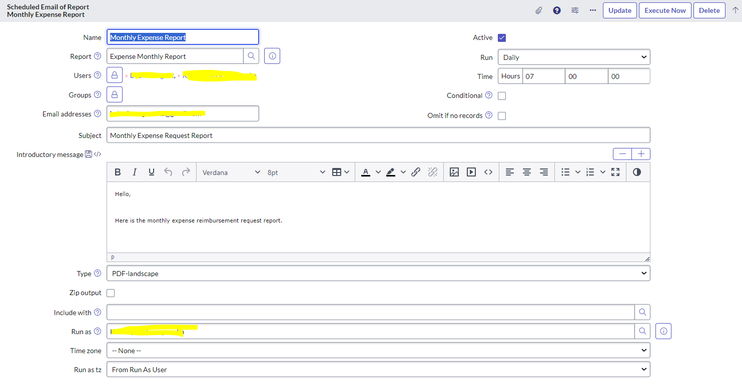Screen dimensions: 742x385
Task: Expand message editor with plus button
Action: pos(641,154)
